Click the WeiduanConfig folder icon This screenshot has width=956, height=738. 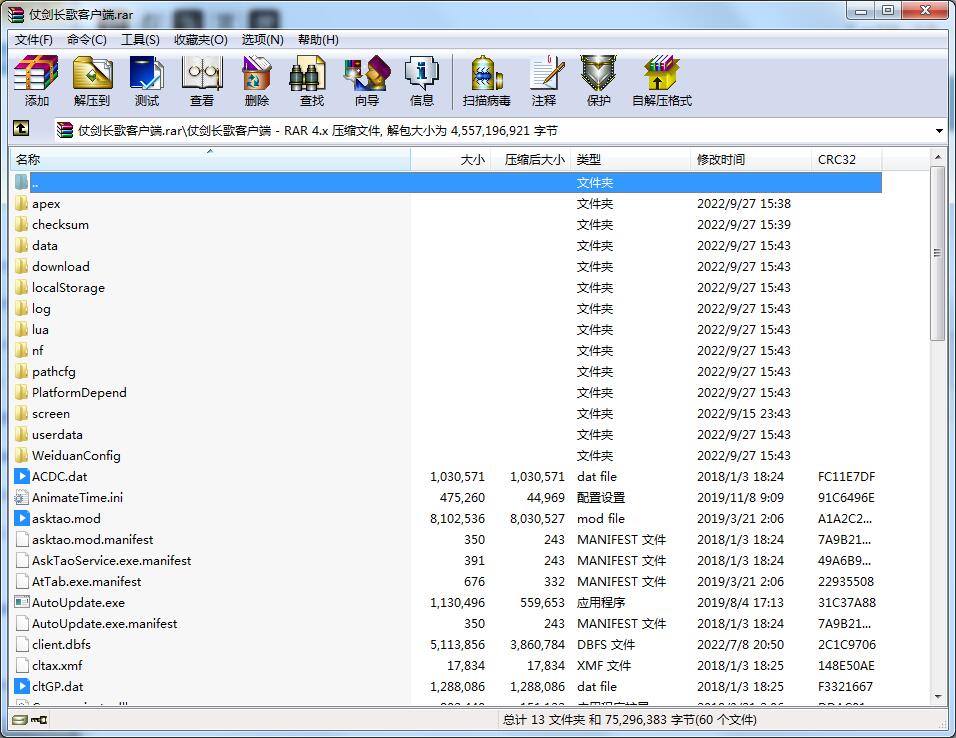21,455
